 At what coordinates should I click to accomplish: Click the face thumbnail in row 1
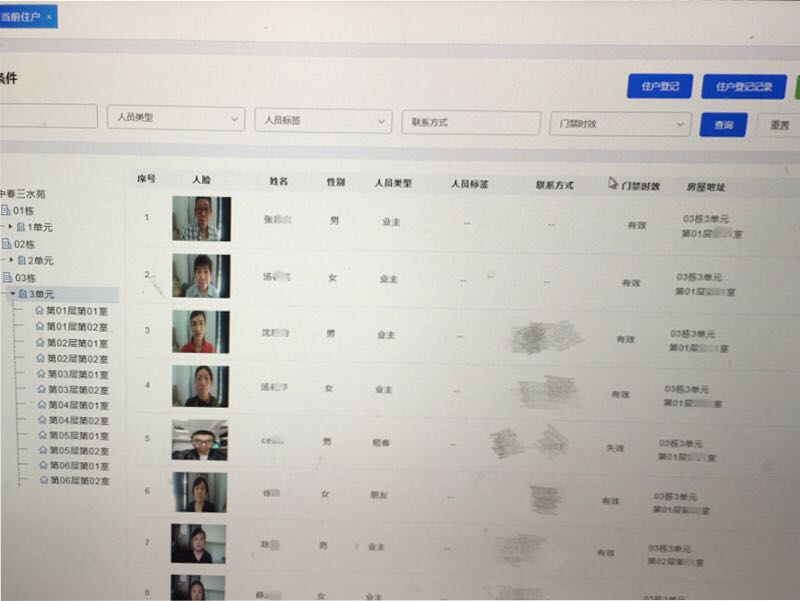(x=201, y=219)
